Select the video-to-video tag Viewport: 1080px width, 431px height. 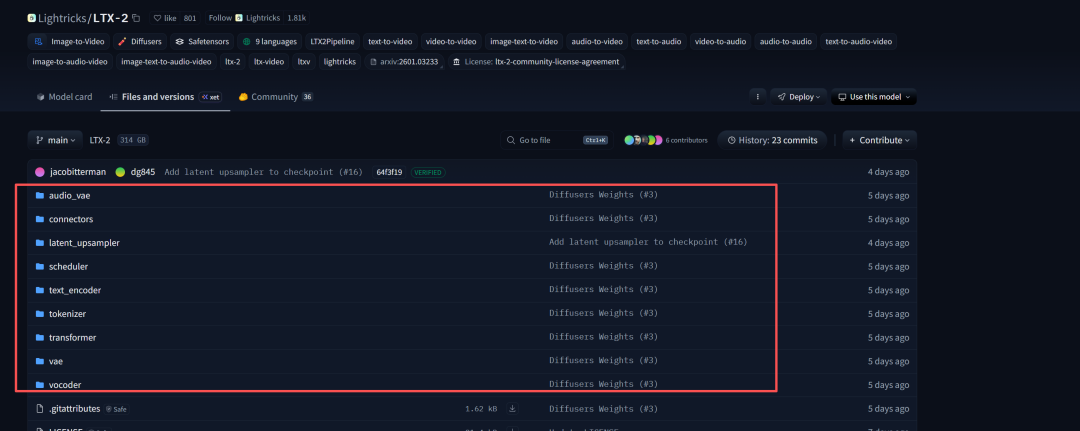451,41
